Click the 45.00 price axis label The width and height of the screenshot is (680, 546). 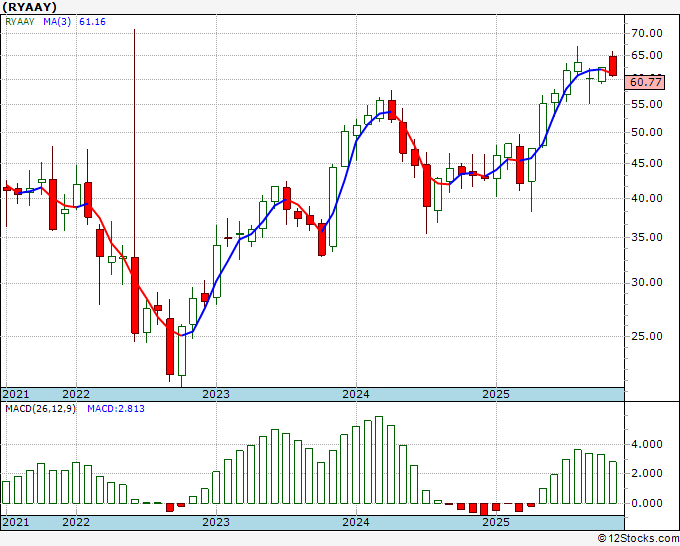647,163
